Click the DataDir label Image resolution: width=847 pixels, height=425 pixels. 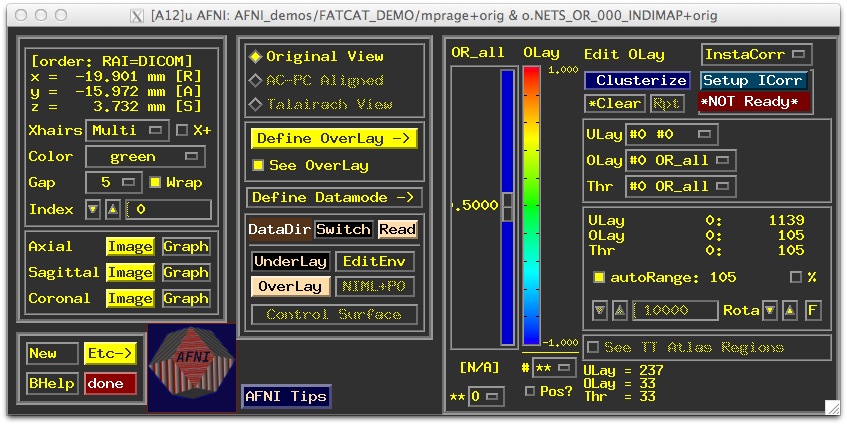[x=279, y=230]
